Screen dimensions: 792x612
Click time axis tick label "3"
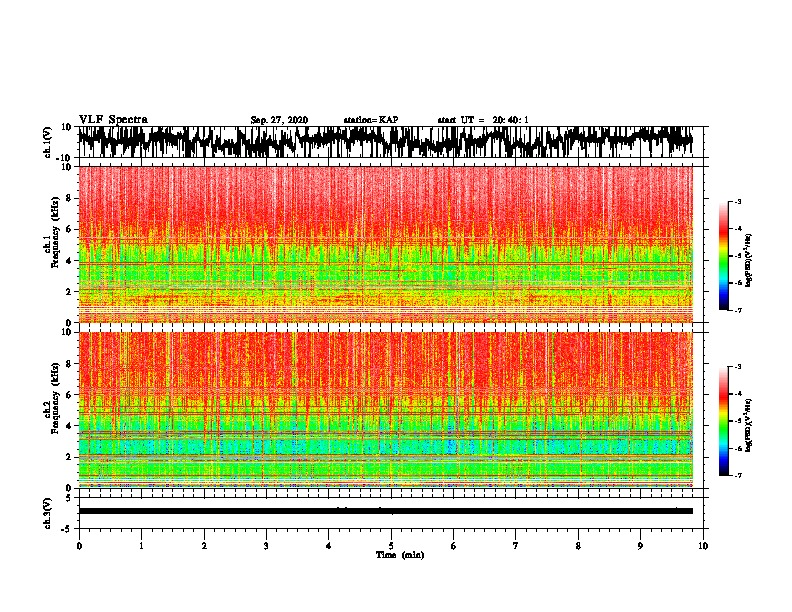click(x=266, y=546)
